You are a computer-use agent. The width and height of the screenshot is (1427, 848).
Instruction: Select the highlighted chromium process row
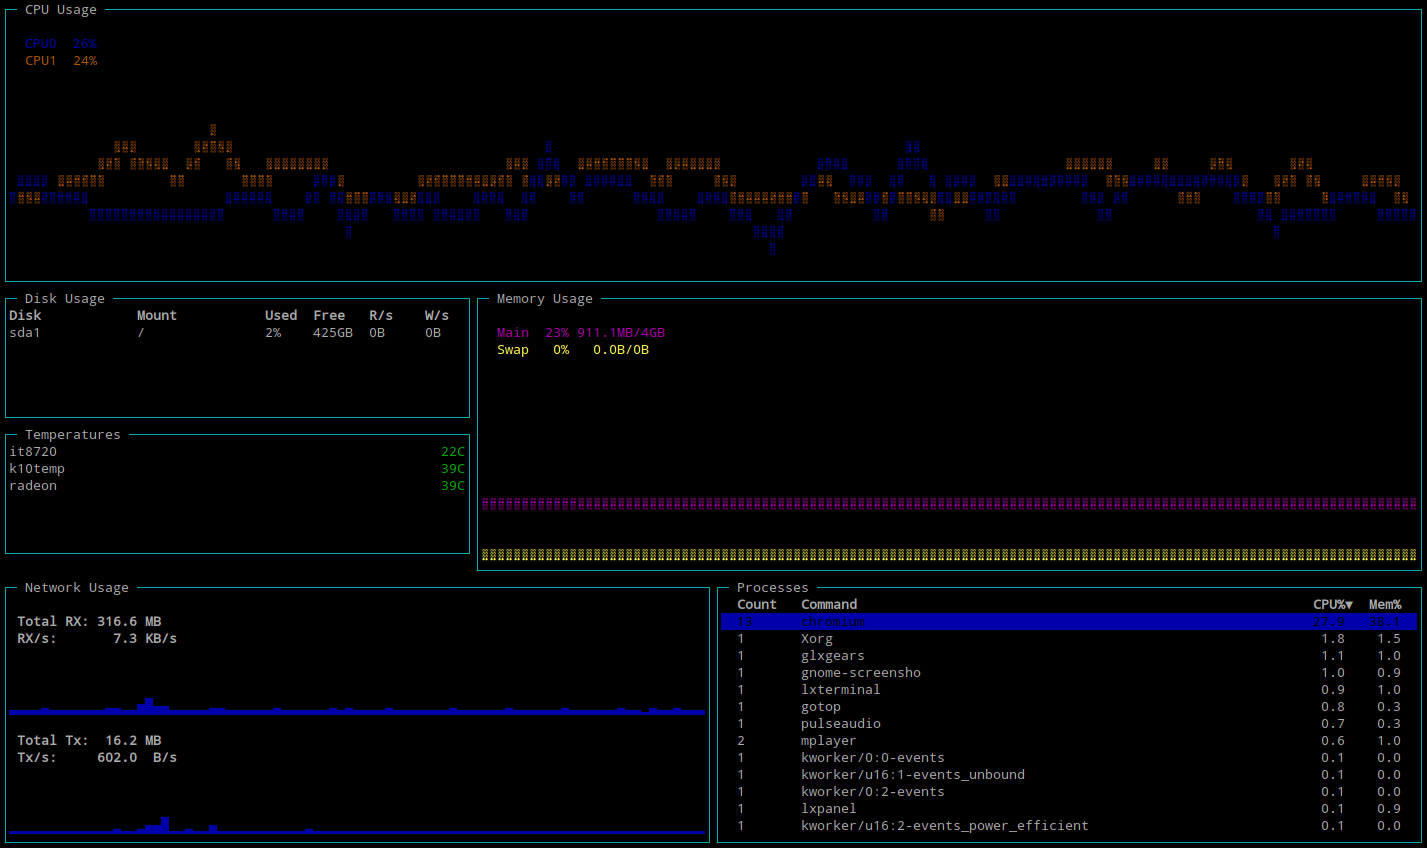pyautogui.click(x=1069, y=622)
